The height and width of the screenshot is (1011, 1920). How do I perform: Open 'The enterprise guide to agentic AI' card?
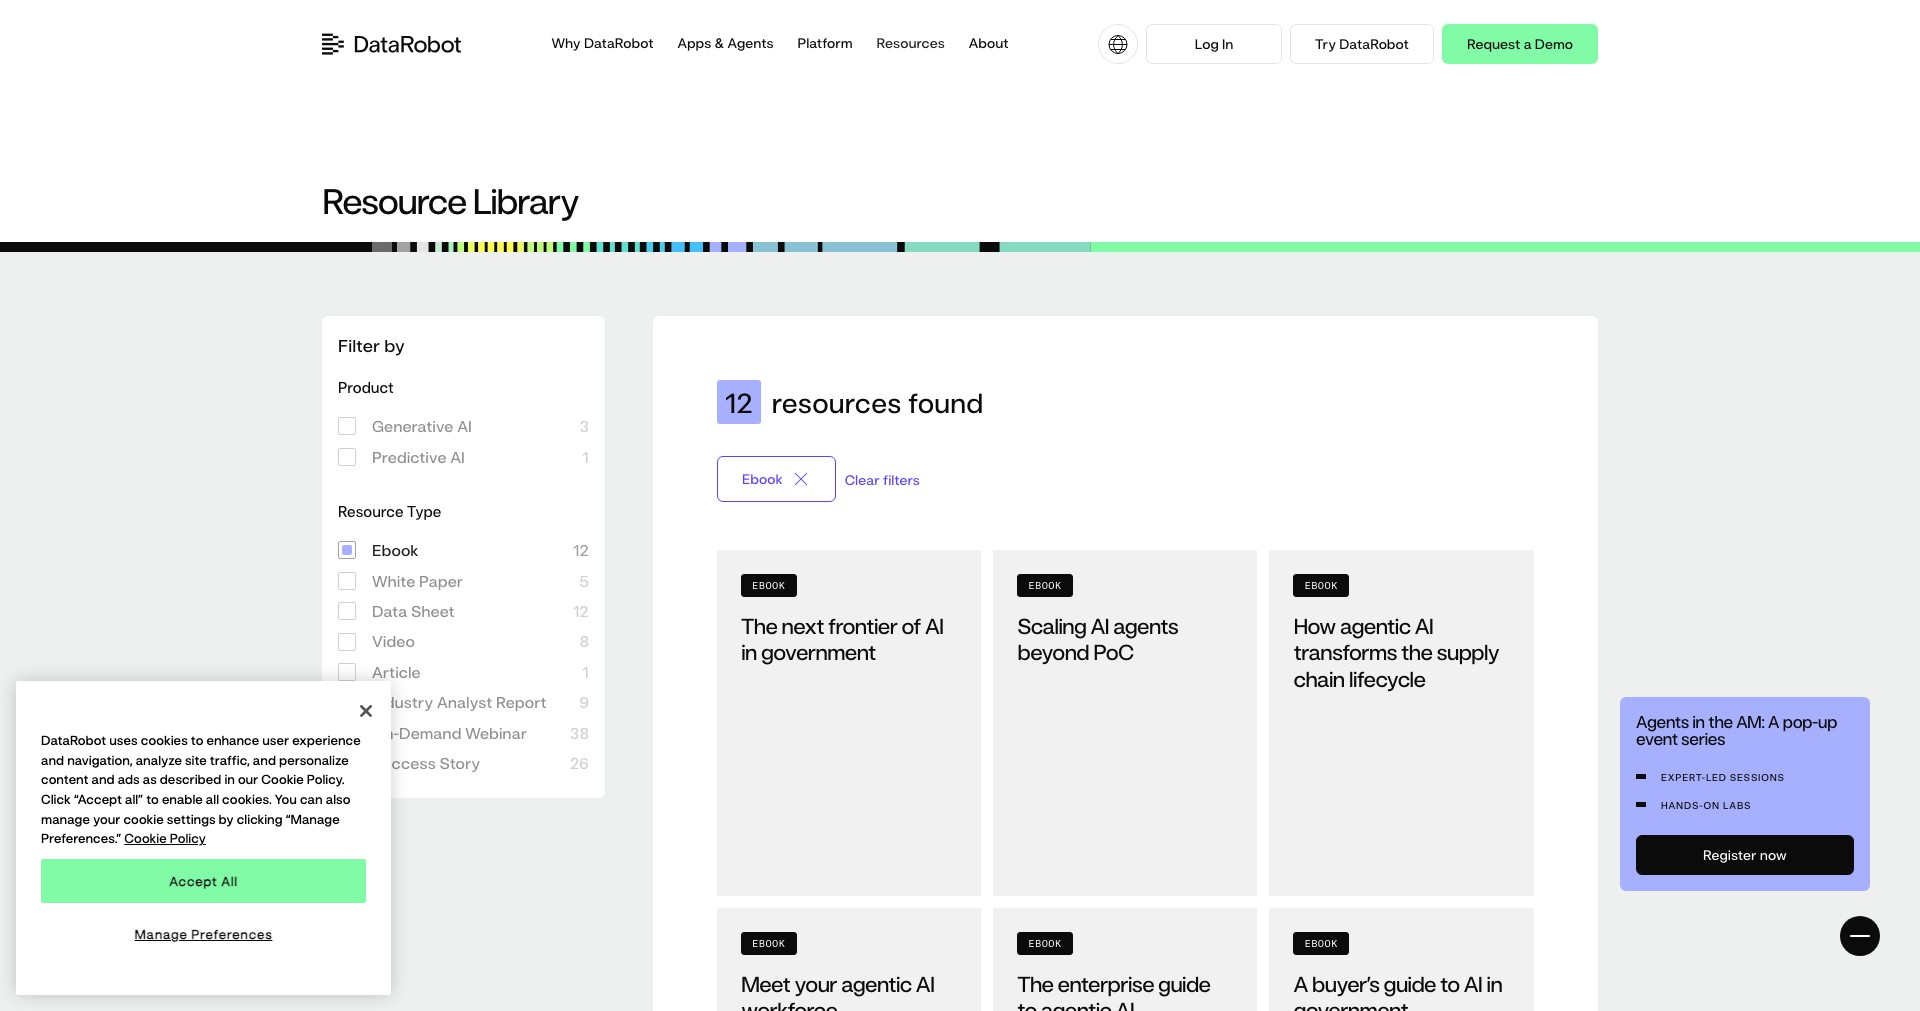pyautogui.click(x=1125, y=960)
